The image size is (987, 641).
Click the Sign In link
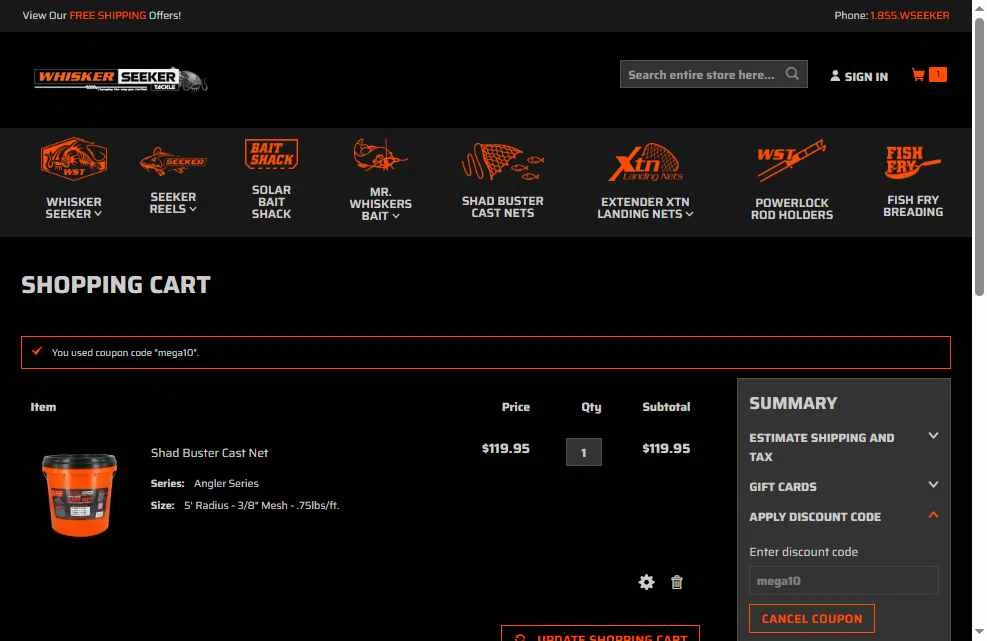pos(866,77)
